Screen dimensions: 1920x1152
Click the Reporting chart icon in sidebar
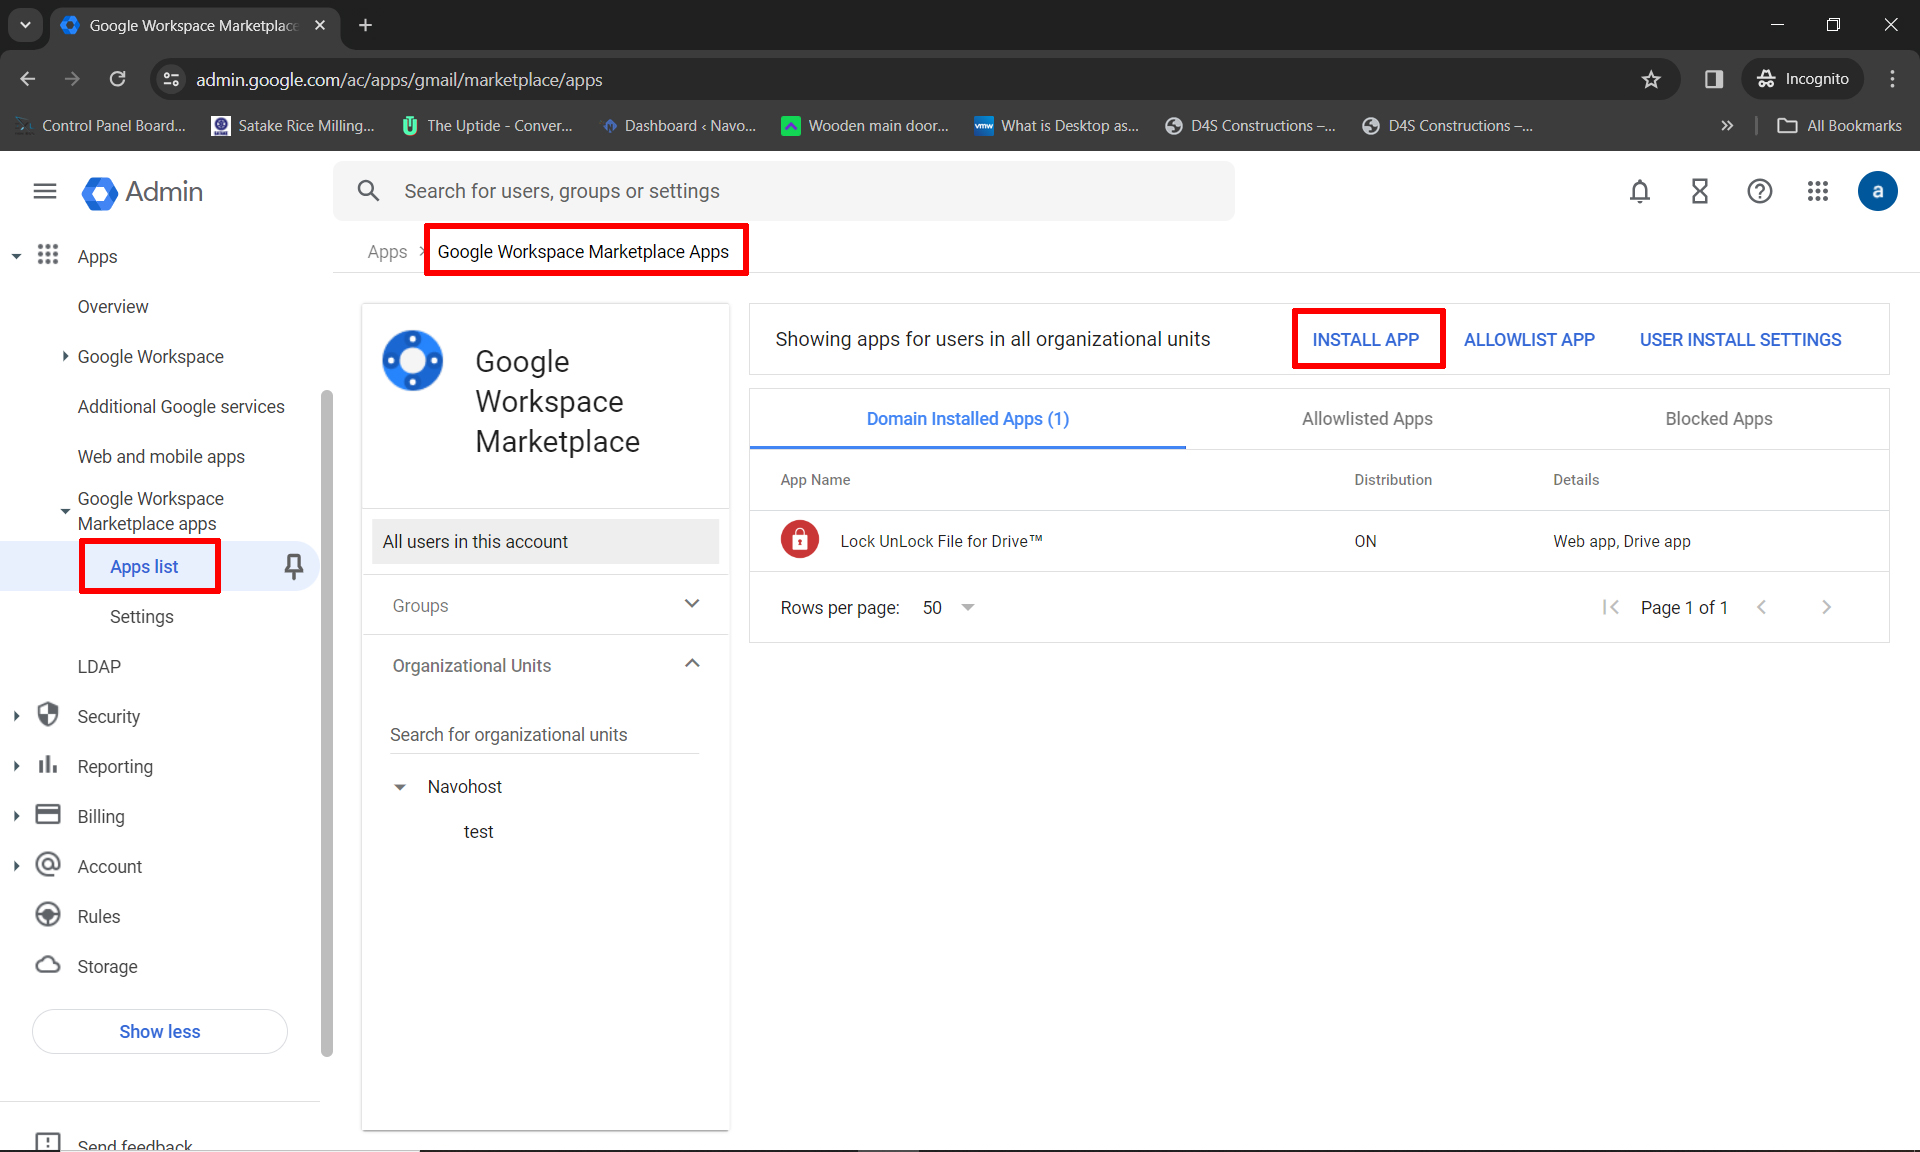click(48, 765)
